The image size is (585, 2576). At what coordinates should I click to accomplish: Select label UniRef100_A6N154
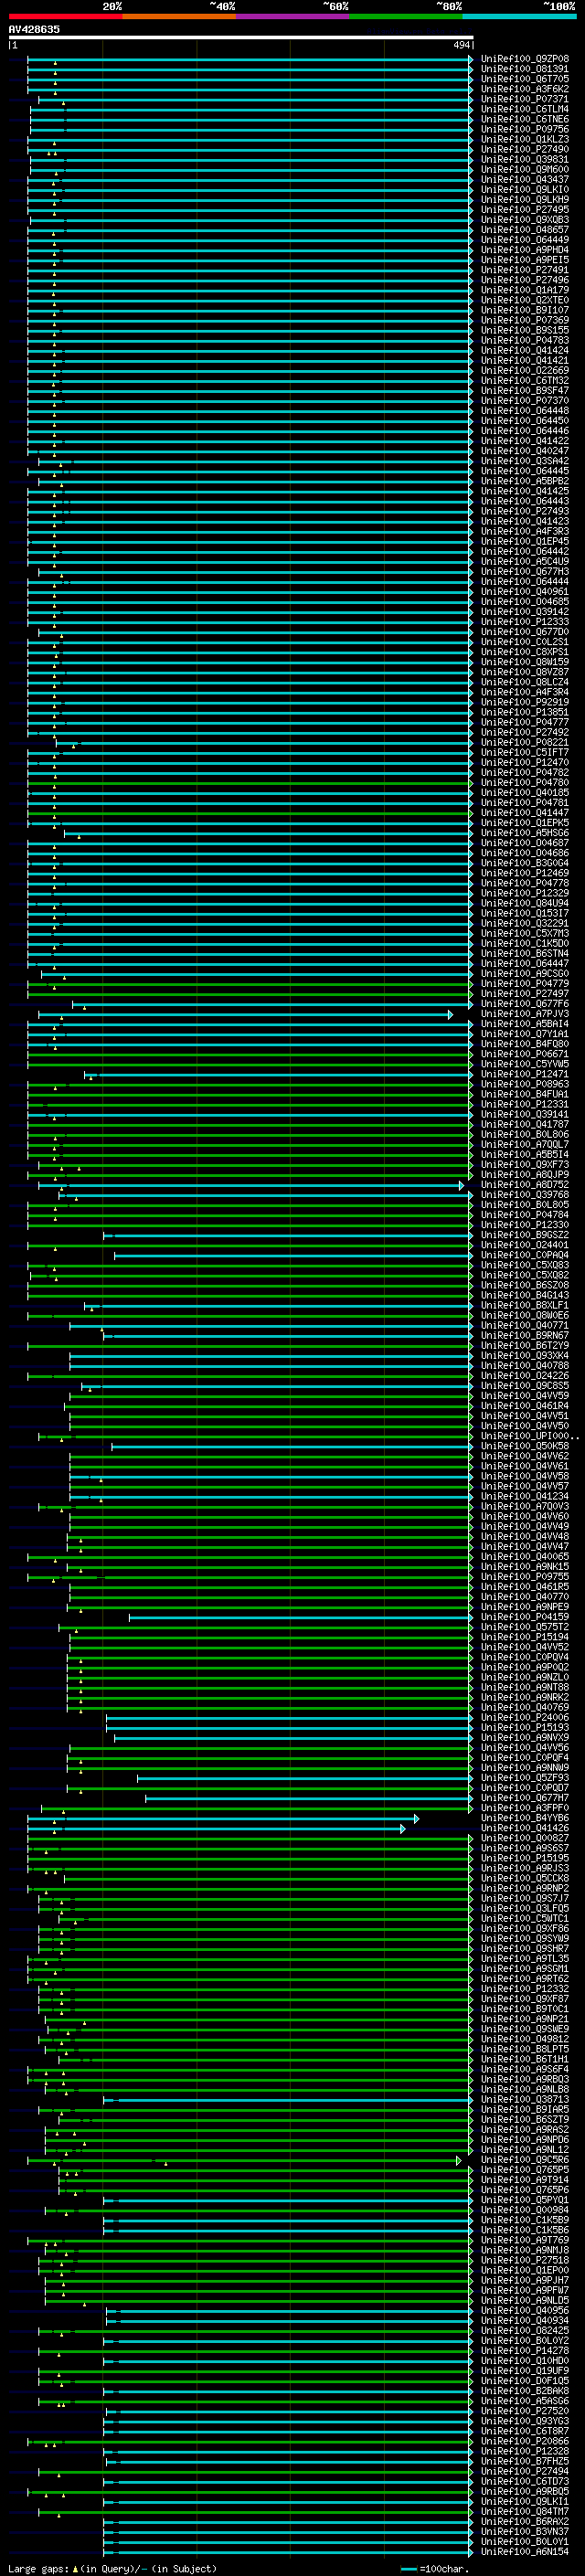pos(525,2552)
